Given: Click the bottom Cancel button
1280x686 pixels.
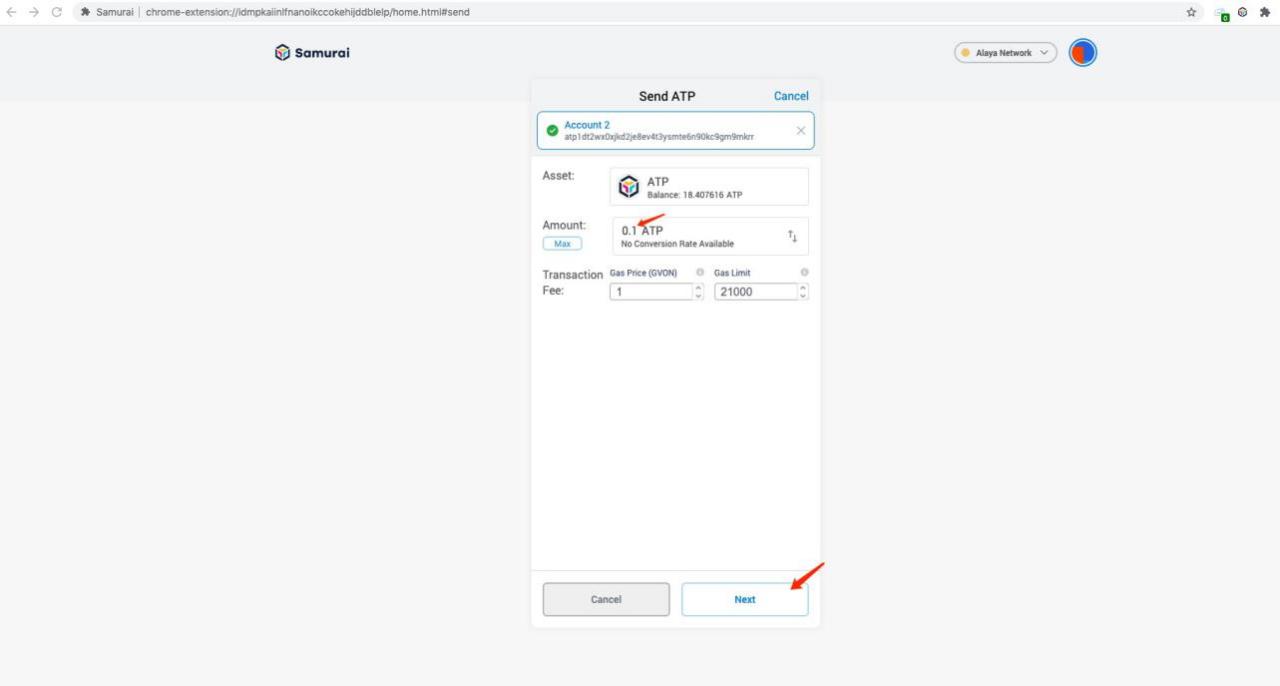Looking at the screenshot, I should (606, 600).
